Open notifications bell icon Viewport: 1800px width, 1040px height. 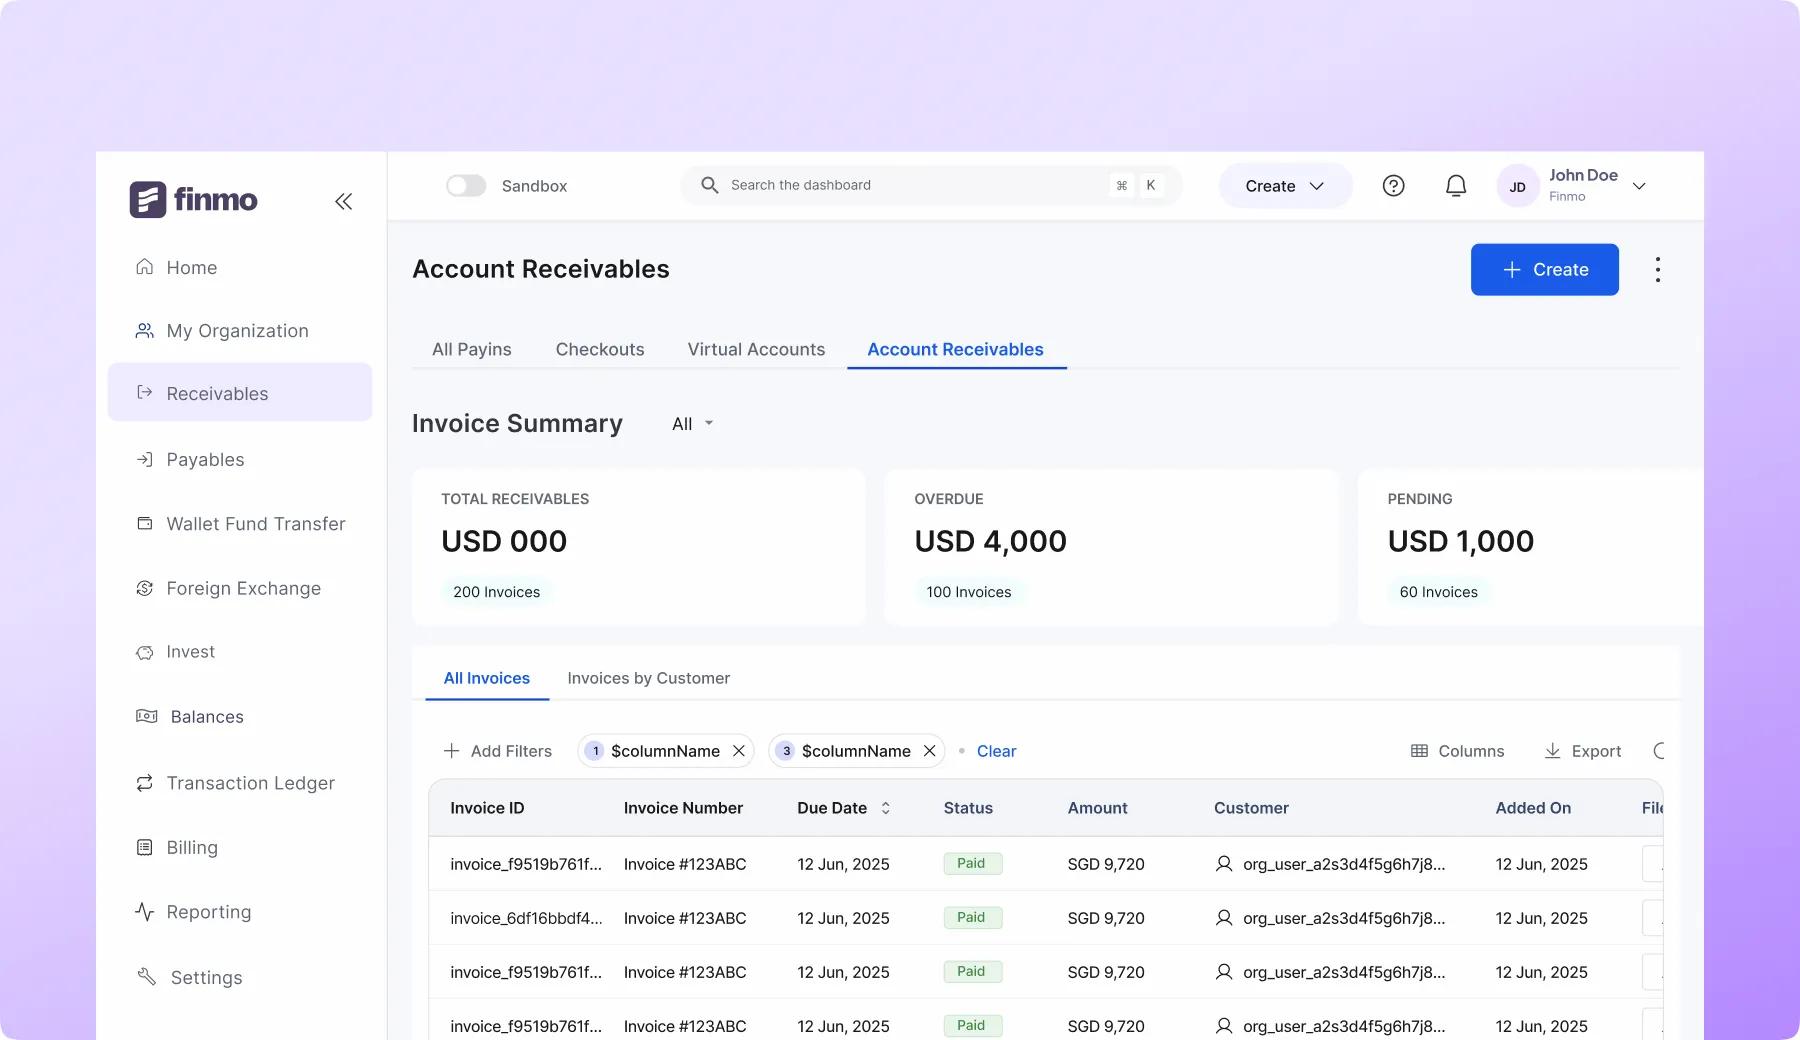[1456, 186]
